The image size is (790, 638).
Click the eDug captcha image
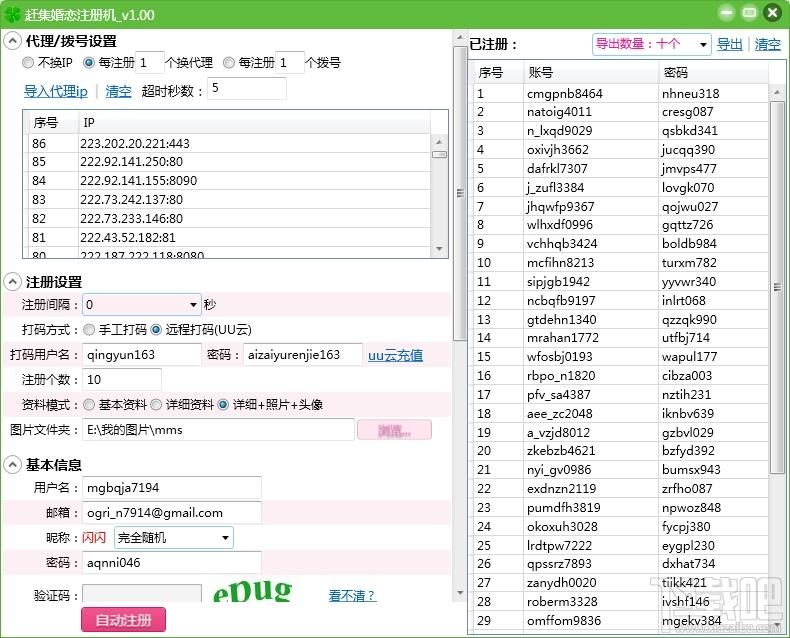[252, 591]
